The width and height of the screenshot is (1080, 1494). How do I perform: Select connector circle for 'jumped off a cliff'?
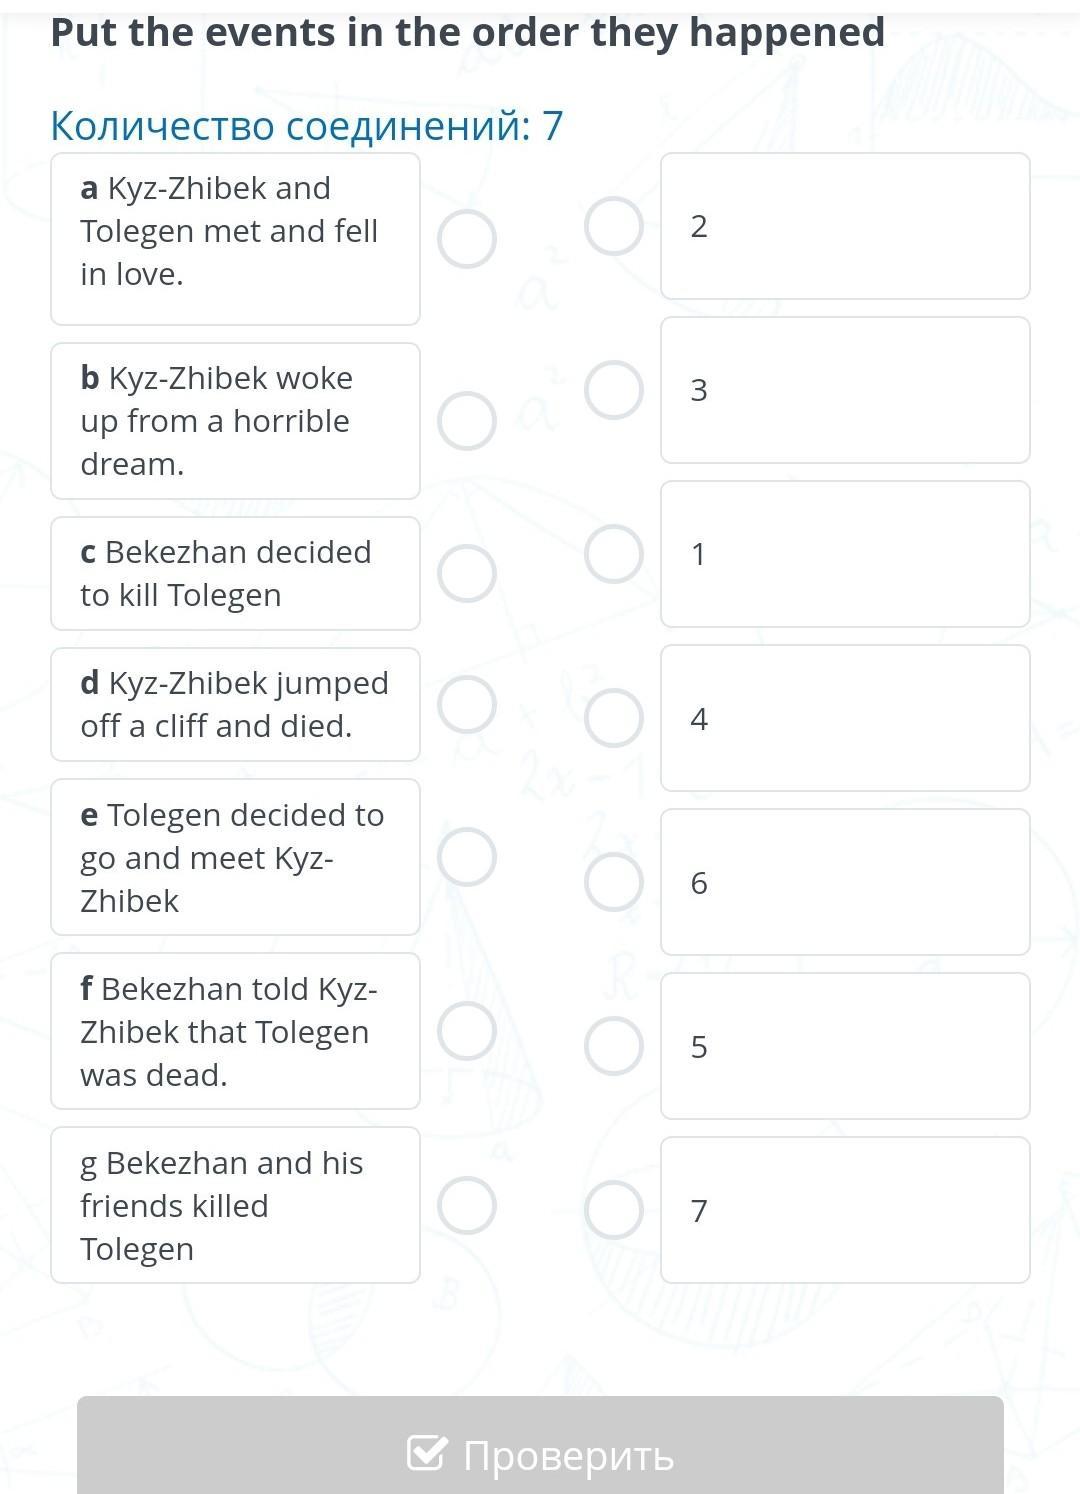467,704
